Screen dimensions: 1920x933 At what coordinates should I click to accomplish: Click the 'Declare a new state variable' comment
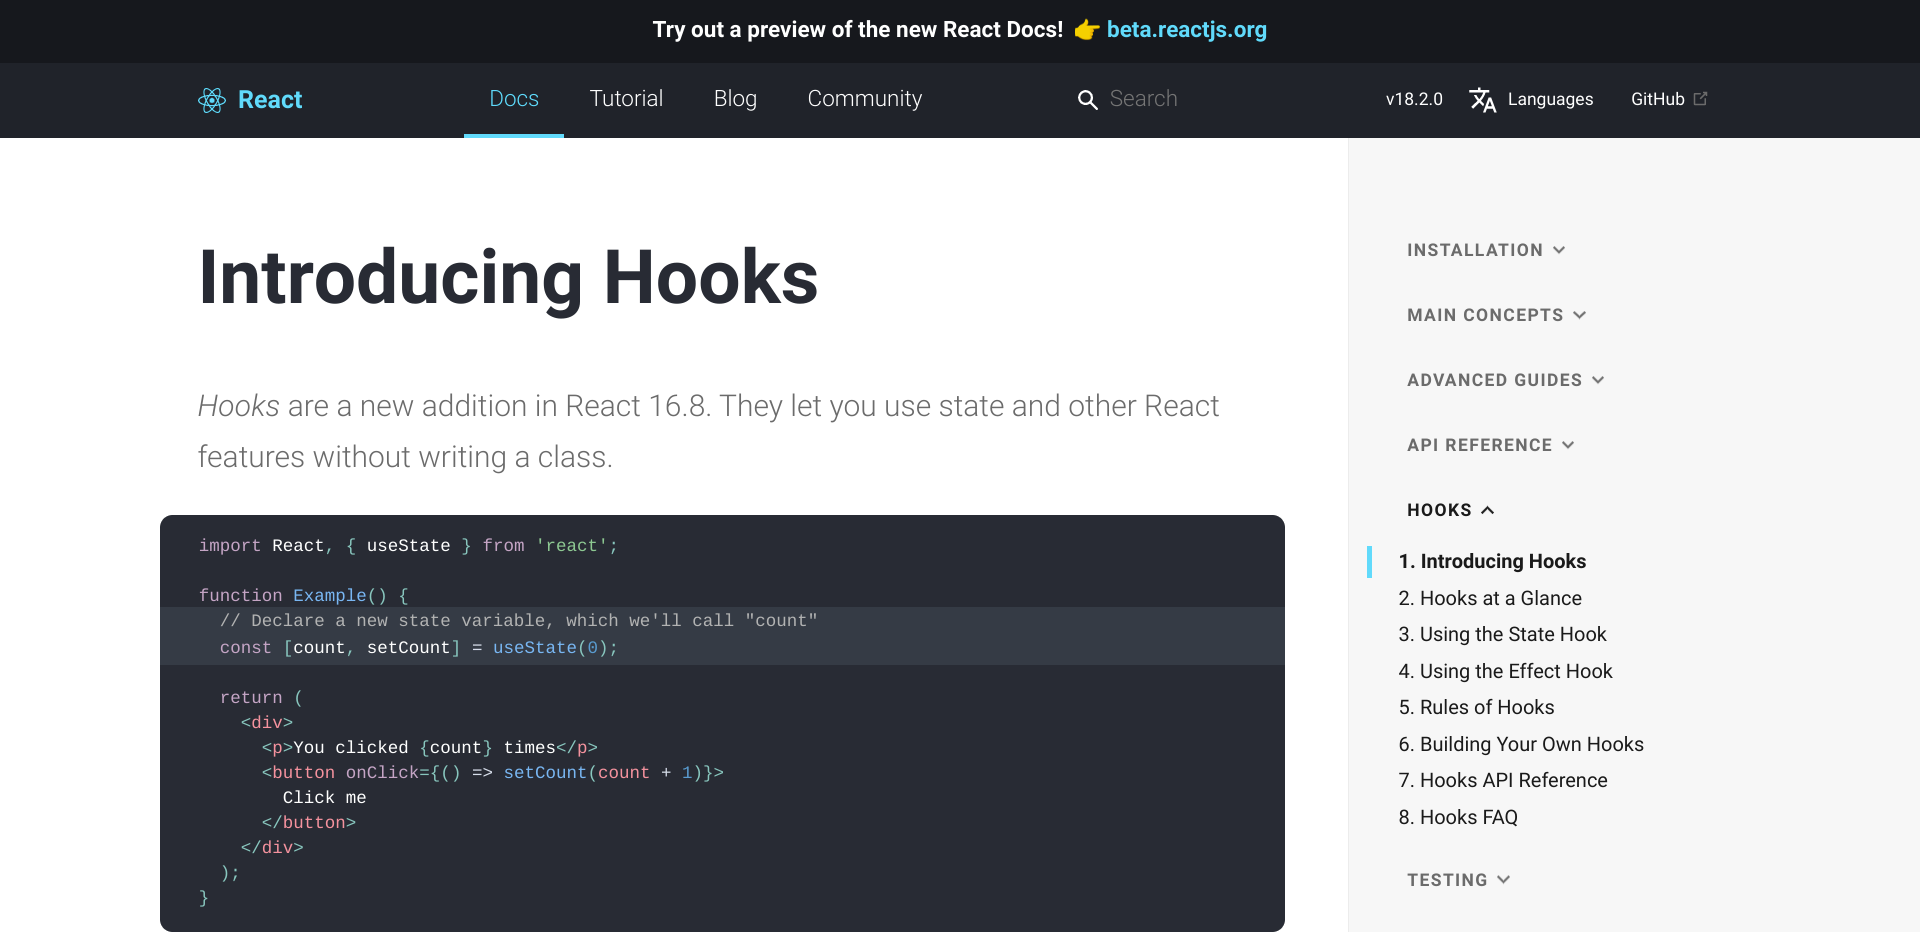pyautogui.click(x=519, y=621)
